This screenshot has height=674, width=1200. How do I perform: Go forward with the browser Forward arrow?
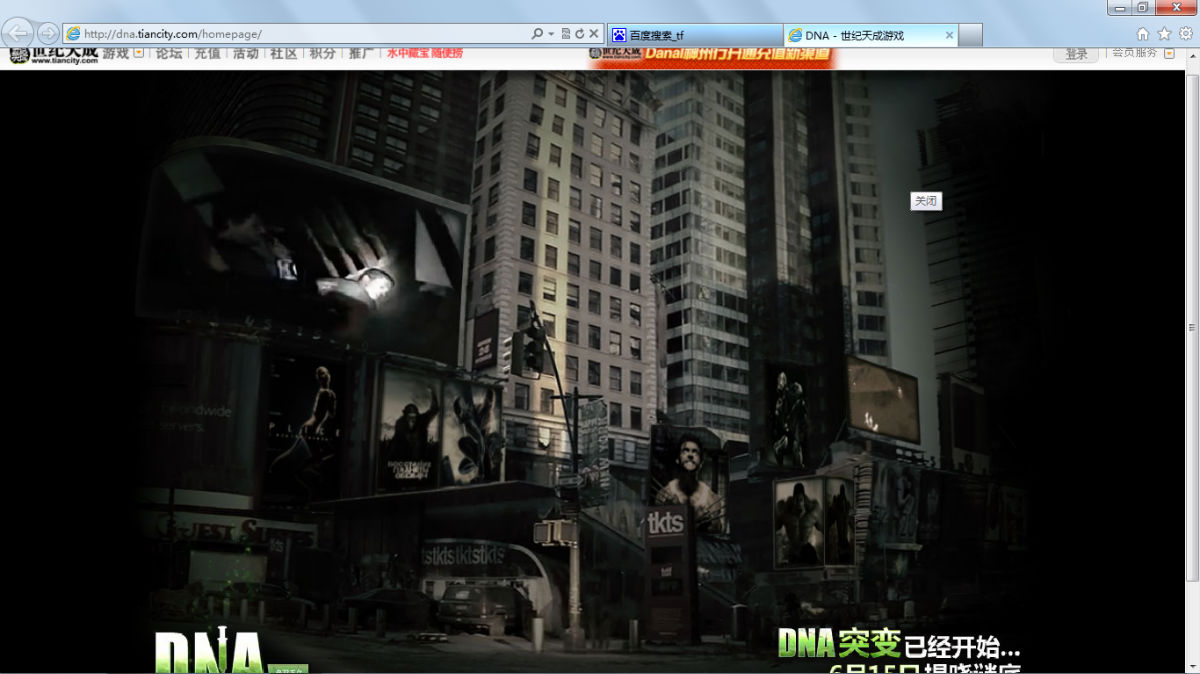tap(48, 34)
